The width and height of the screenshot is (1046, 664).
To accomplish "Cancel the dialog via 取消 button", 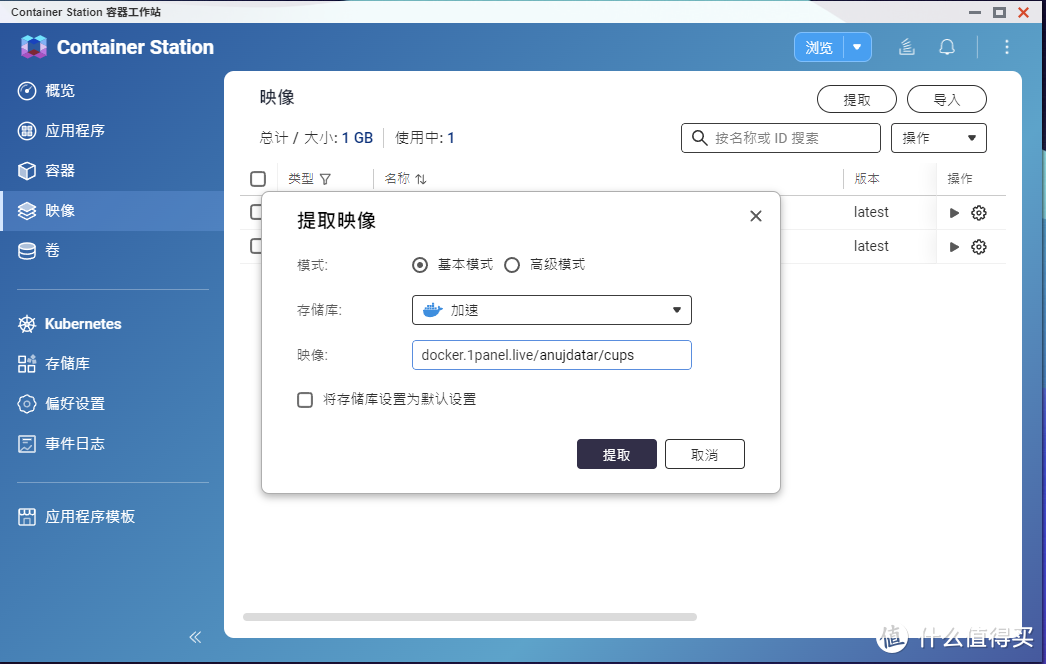I will click(x=704, y=454).
